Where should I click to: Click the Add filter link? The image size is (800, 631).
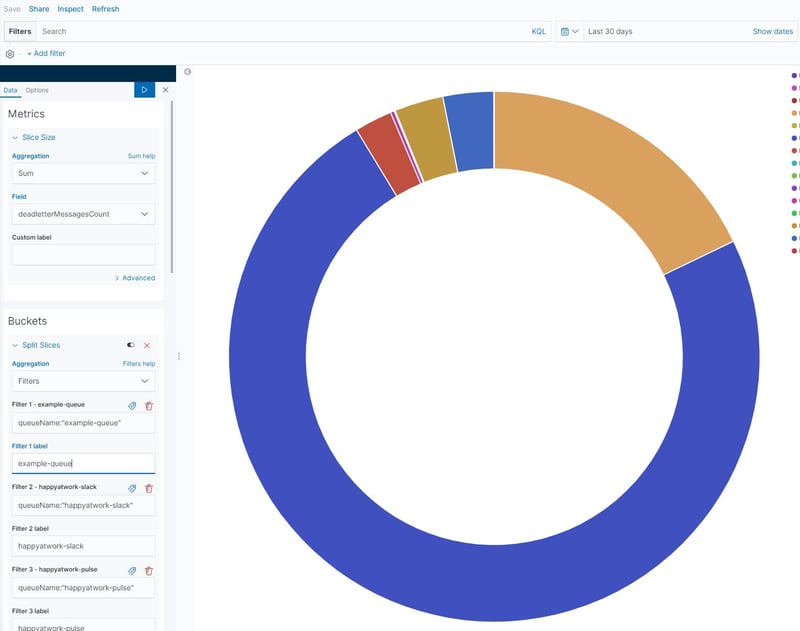49,52
